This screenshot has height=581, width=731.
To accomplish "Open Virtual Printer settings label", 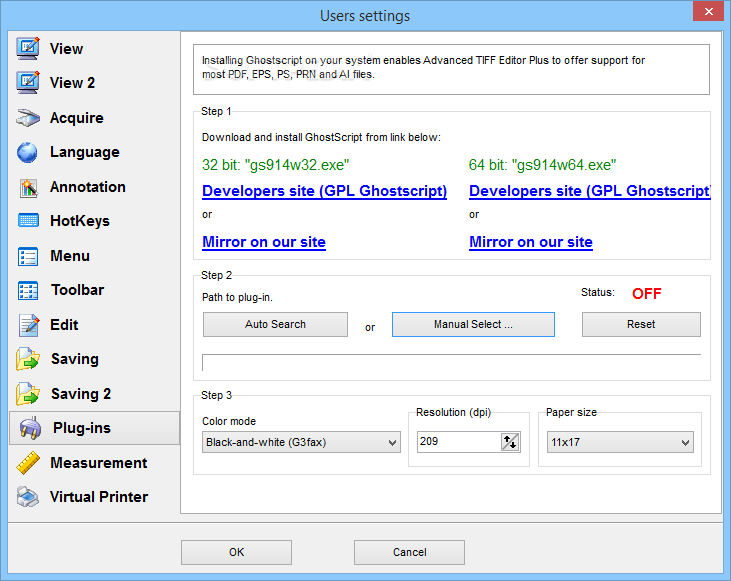I will pos(99,497).
